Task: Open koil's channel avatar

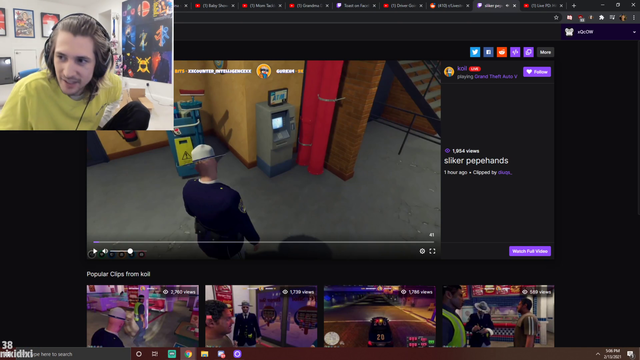Action: (x=449, y=72)
